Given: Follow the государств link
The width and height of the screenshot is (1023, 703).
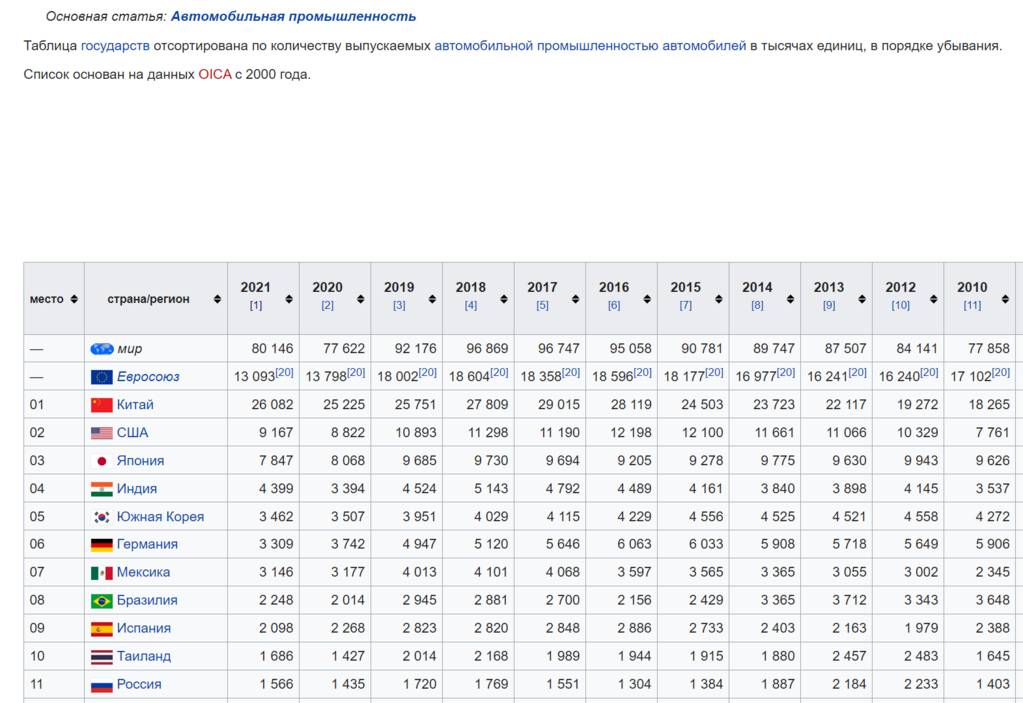Looking at the screenshot, I should pyautogui.click(x=115, y=46).
